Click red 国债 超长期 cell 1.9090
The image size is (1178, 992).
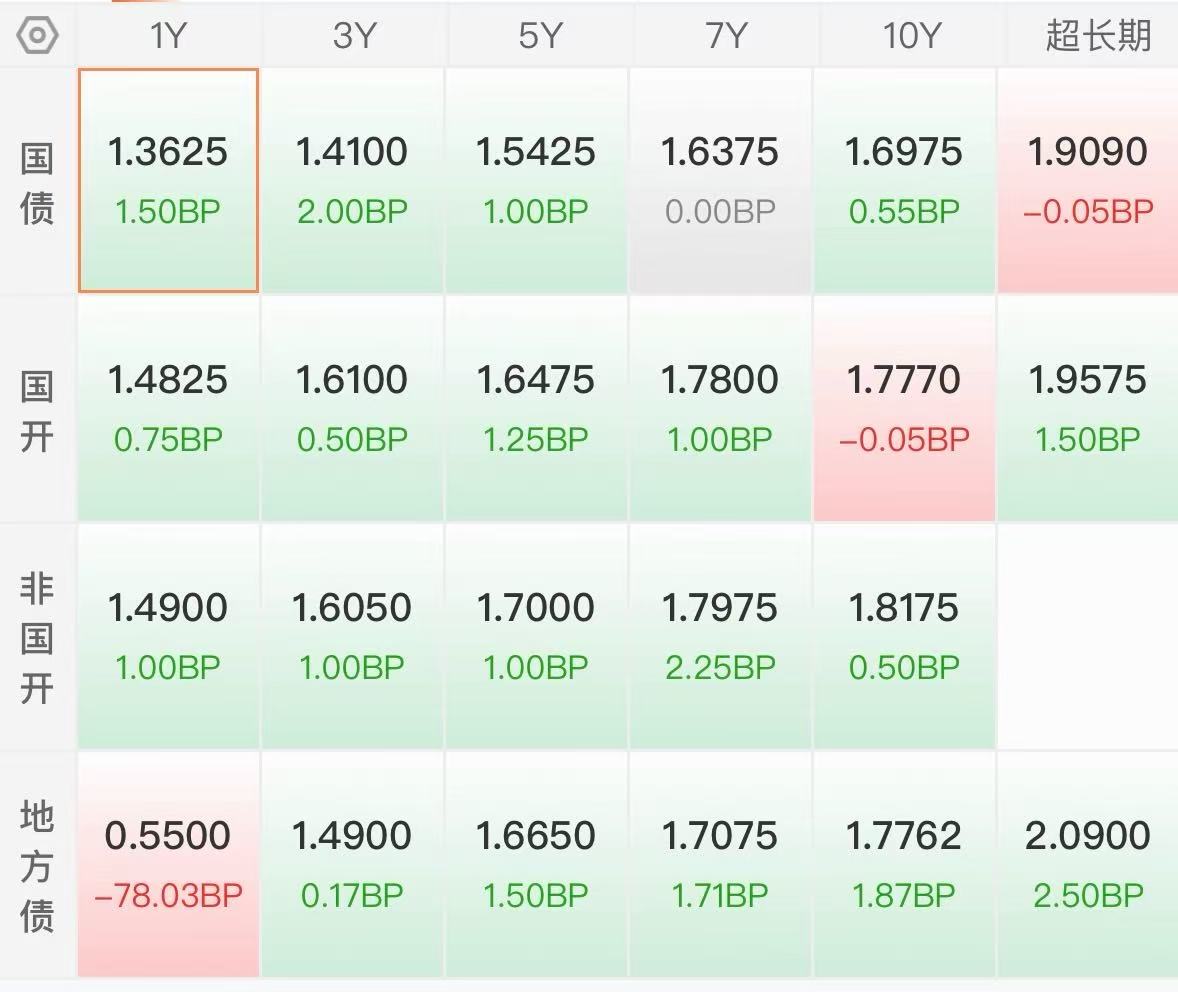point(1088,180)
